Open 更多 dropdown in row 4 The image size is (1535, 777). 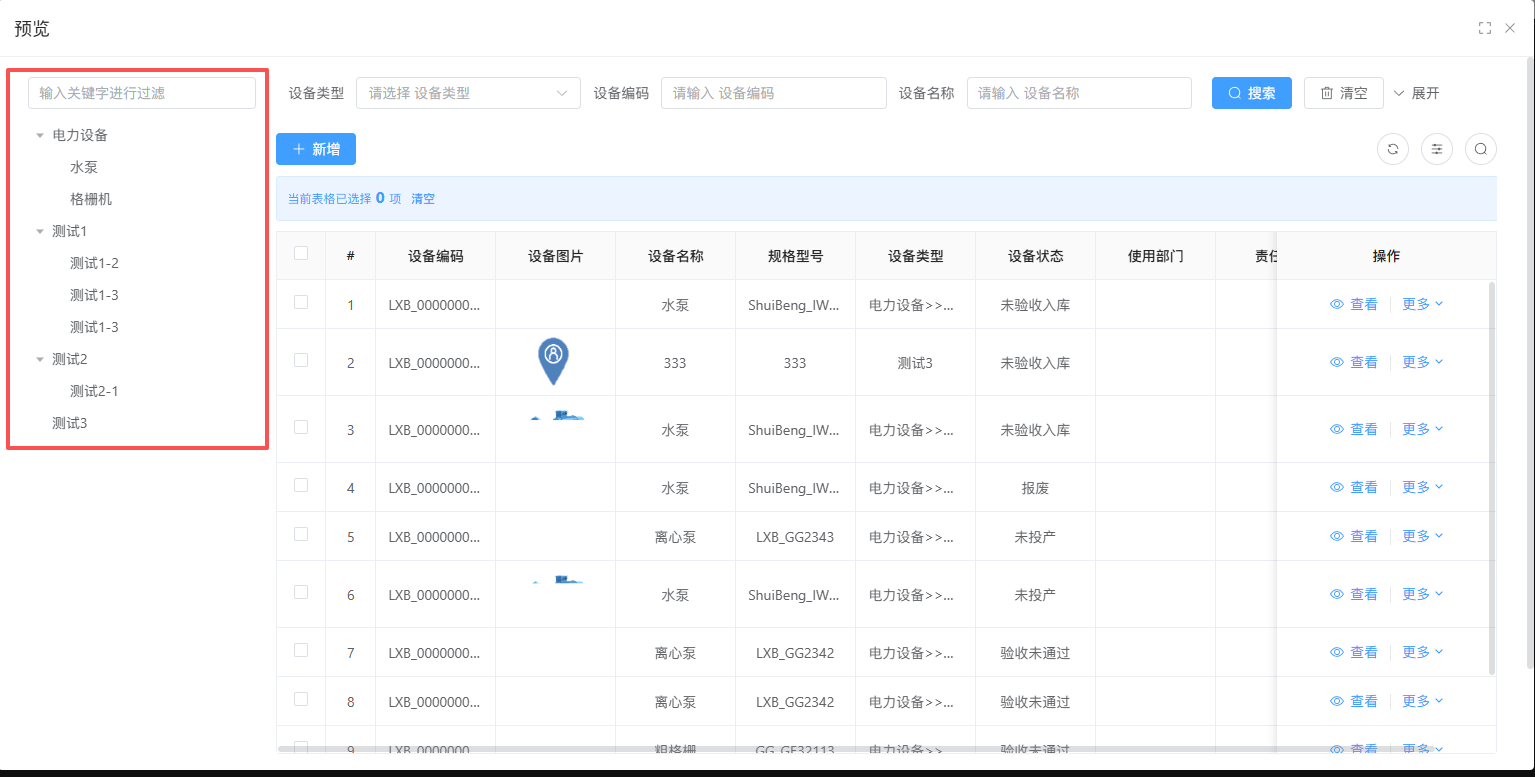click(x=1422, y=487)
